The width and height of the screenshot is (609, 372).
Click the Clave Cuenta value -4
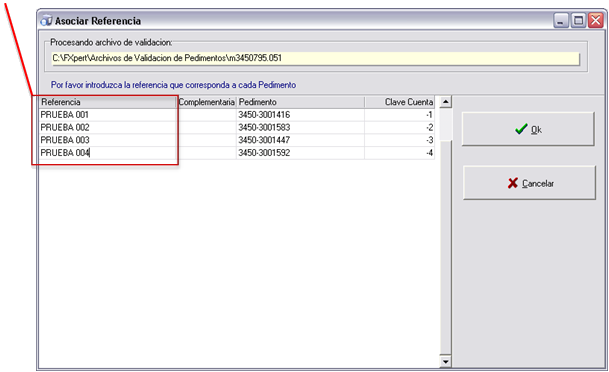pos(400,153)
